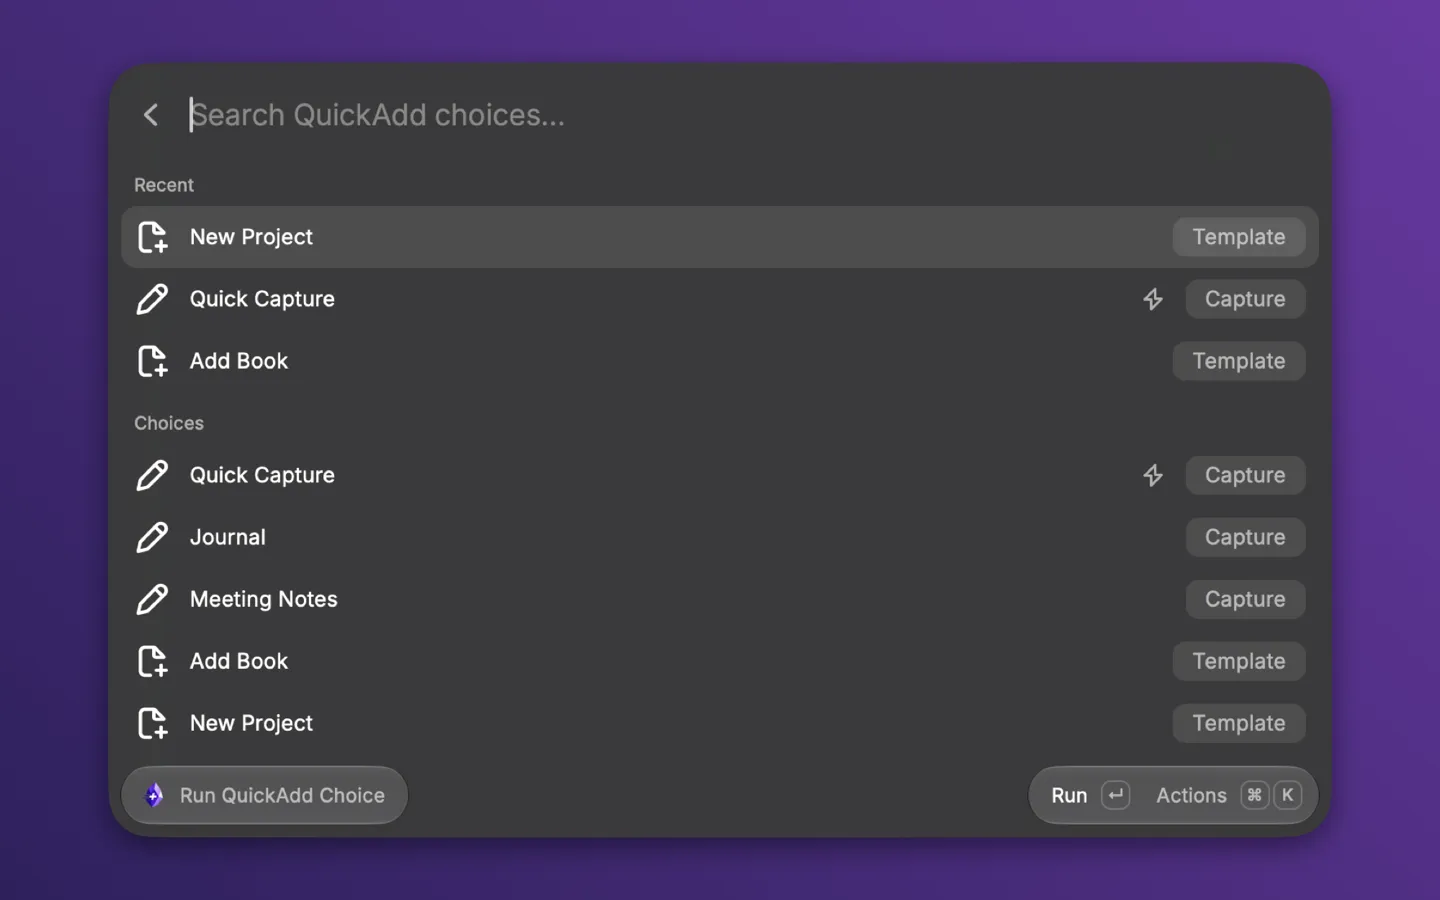
Task: Click the Run button
Action: point(1069,795)
